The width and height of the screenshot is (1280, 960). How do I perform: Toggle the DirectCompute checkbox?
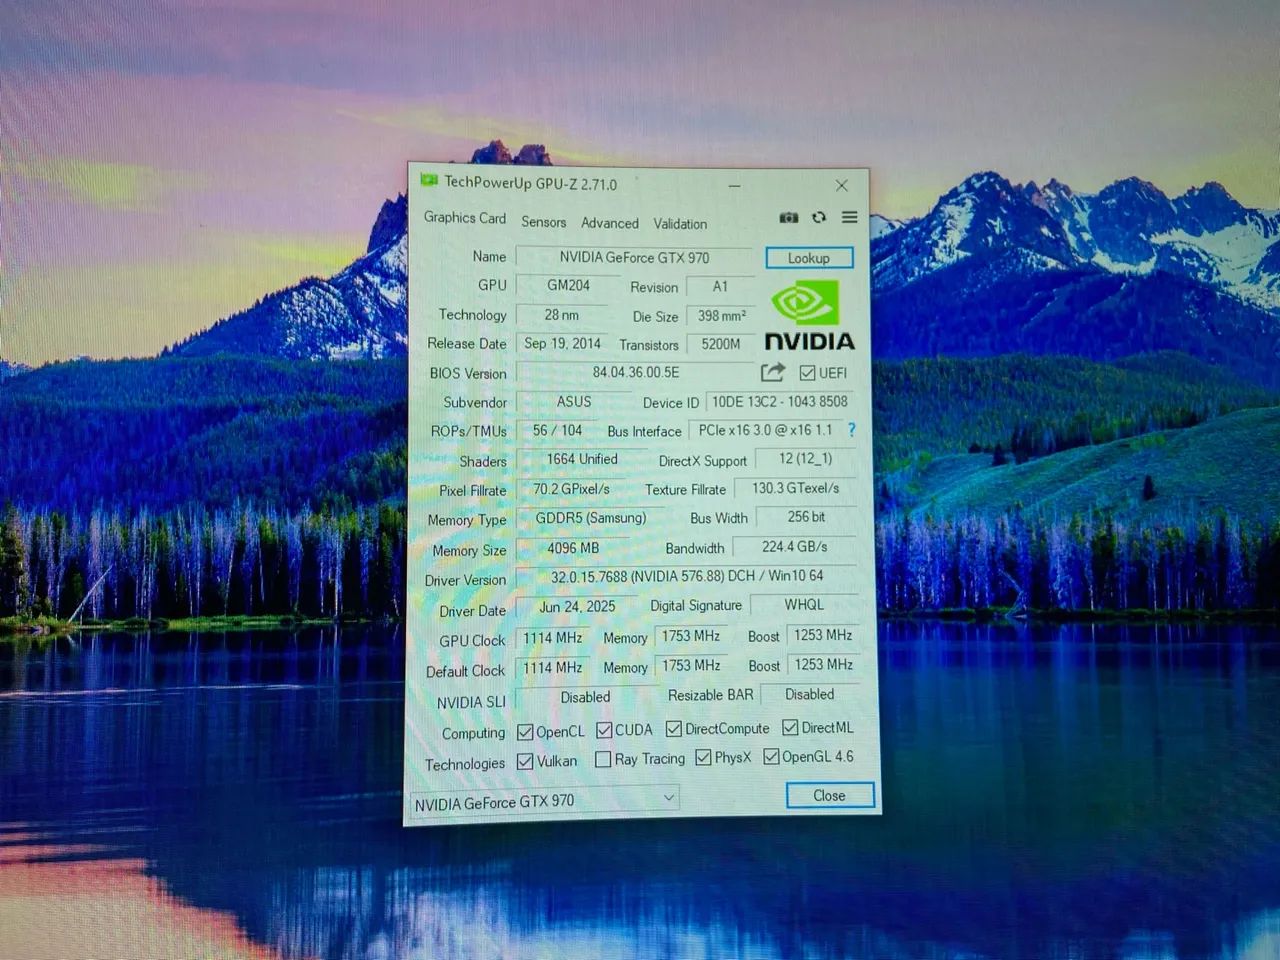point(674,729)
